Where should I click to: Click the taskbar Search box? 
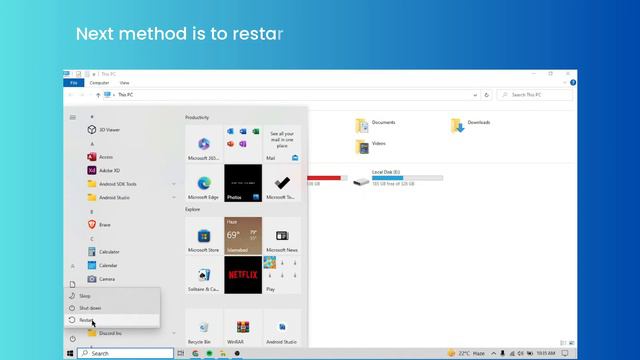pyautogui.click(x=126, y=353)
